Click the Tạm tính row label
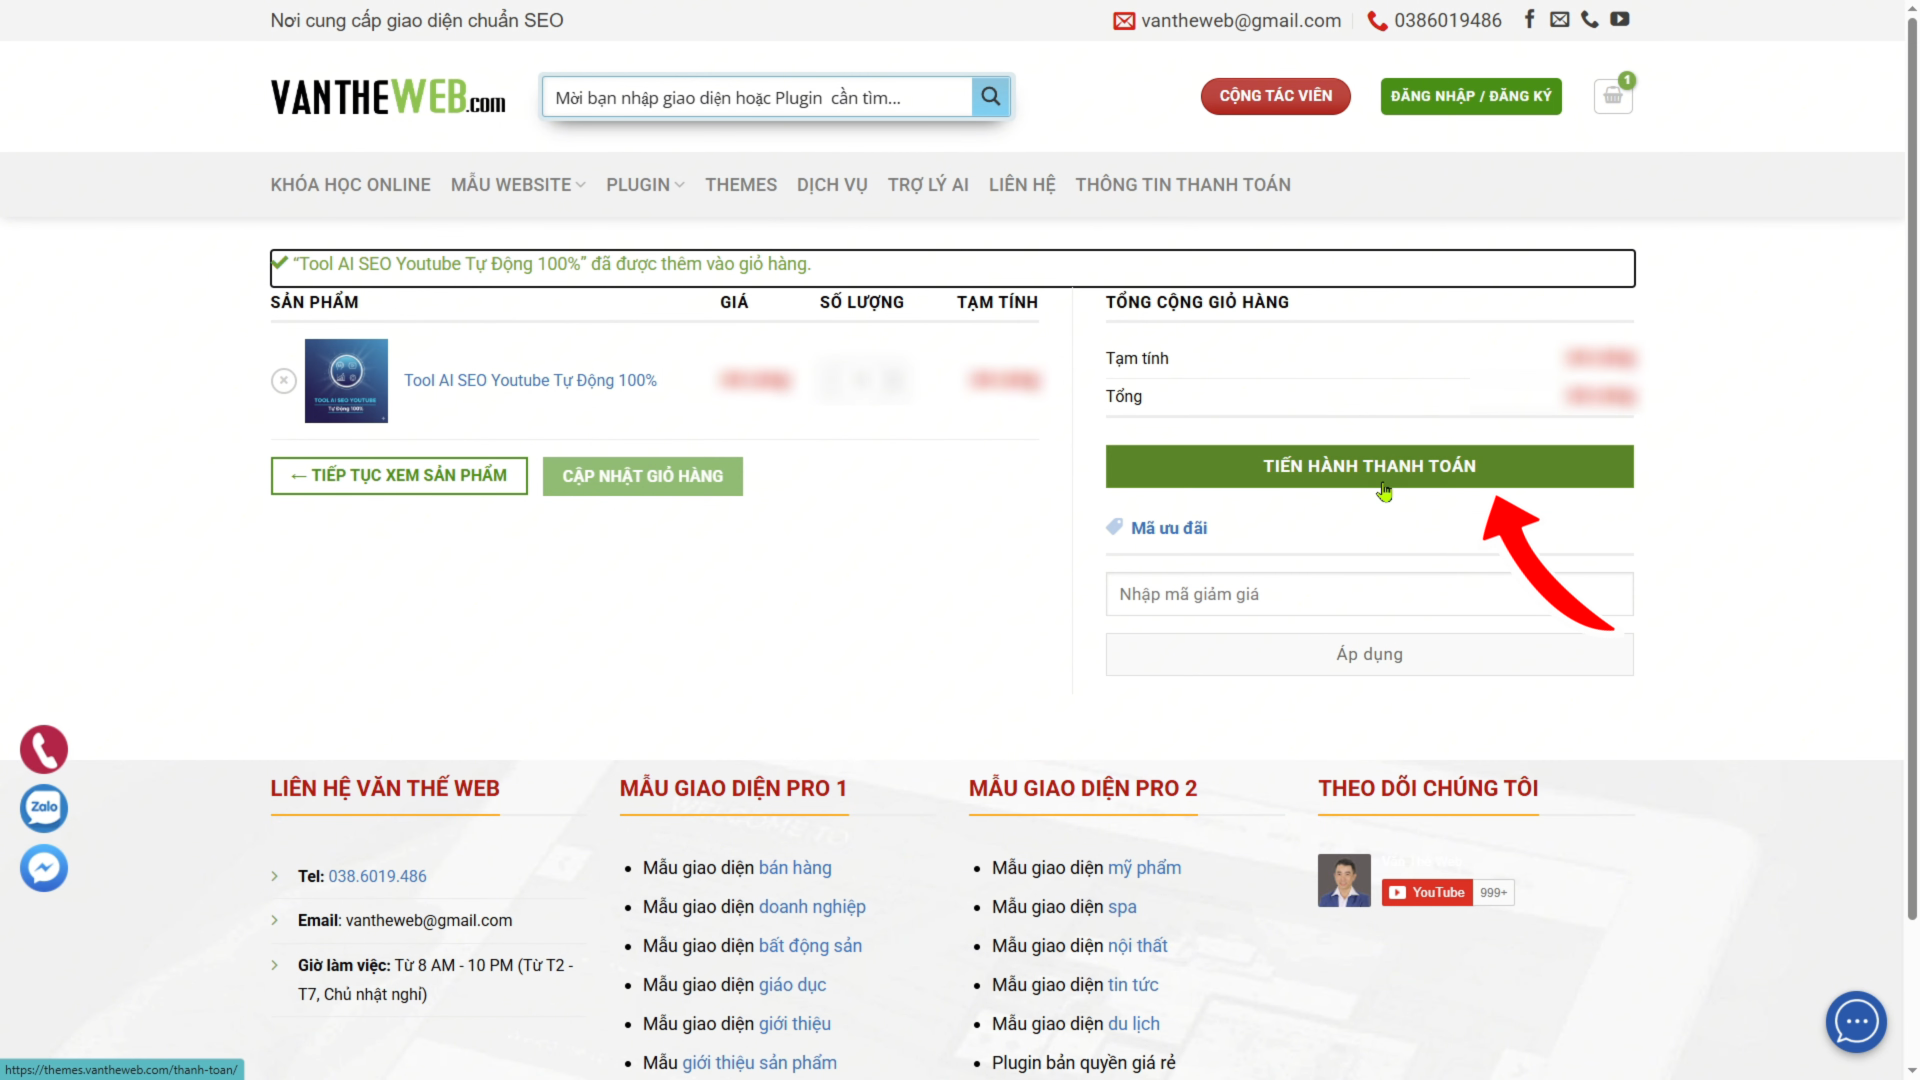The image size is (1920, 1080). 1137,358
